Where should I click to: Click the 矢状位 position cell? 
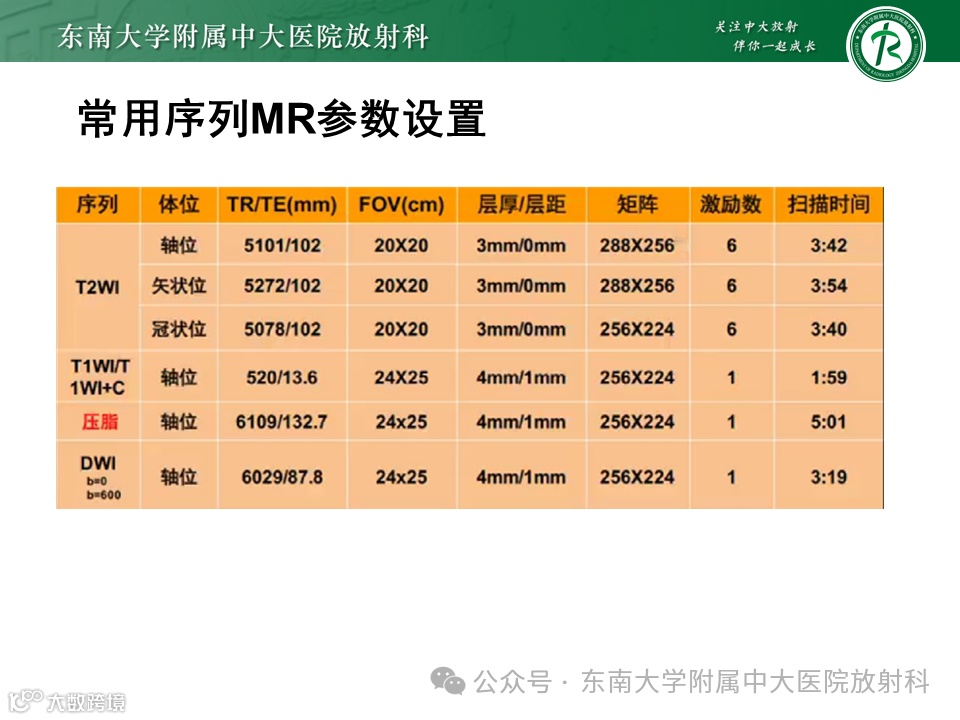point(179,286)
